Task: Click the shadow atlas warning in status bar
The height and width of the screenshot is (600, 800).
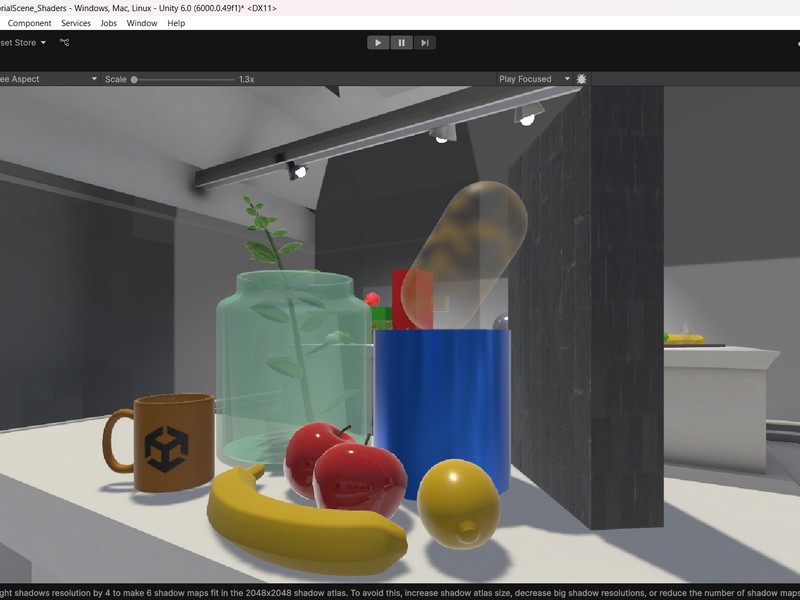Action: [x=400, y=592]
